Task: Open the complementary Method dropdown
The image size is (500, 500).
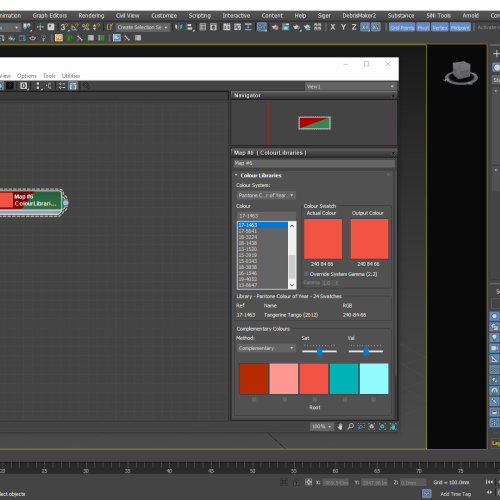Action: click(266, 348)
